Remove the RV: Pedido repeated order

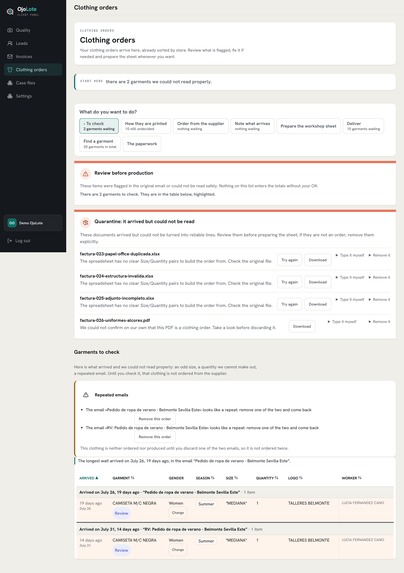(155, 437)
